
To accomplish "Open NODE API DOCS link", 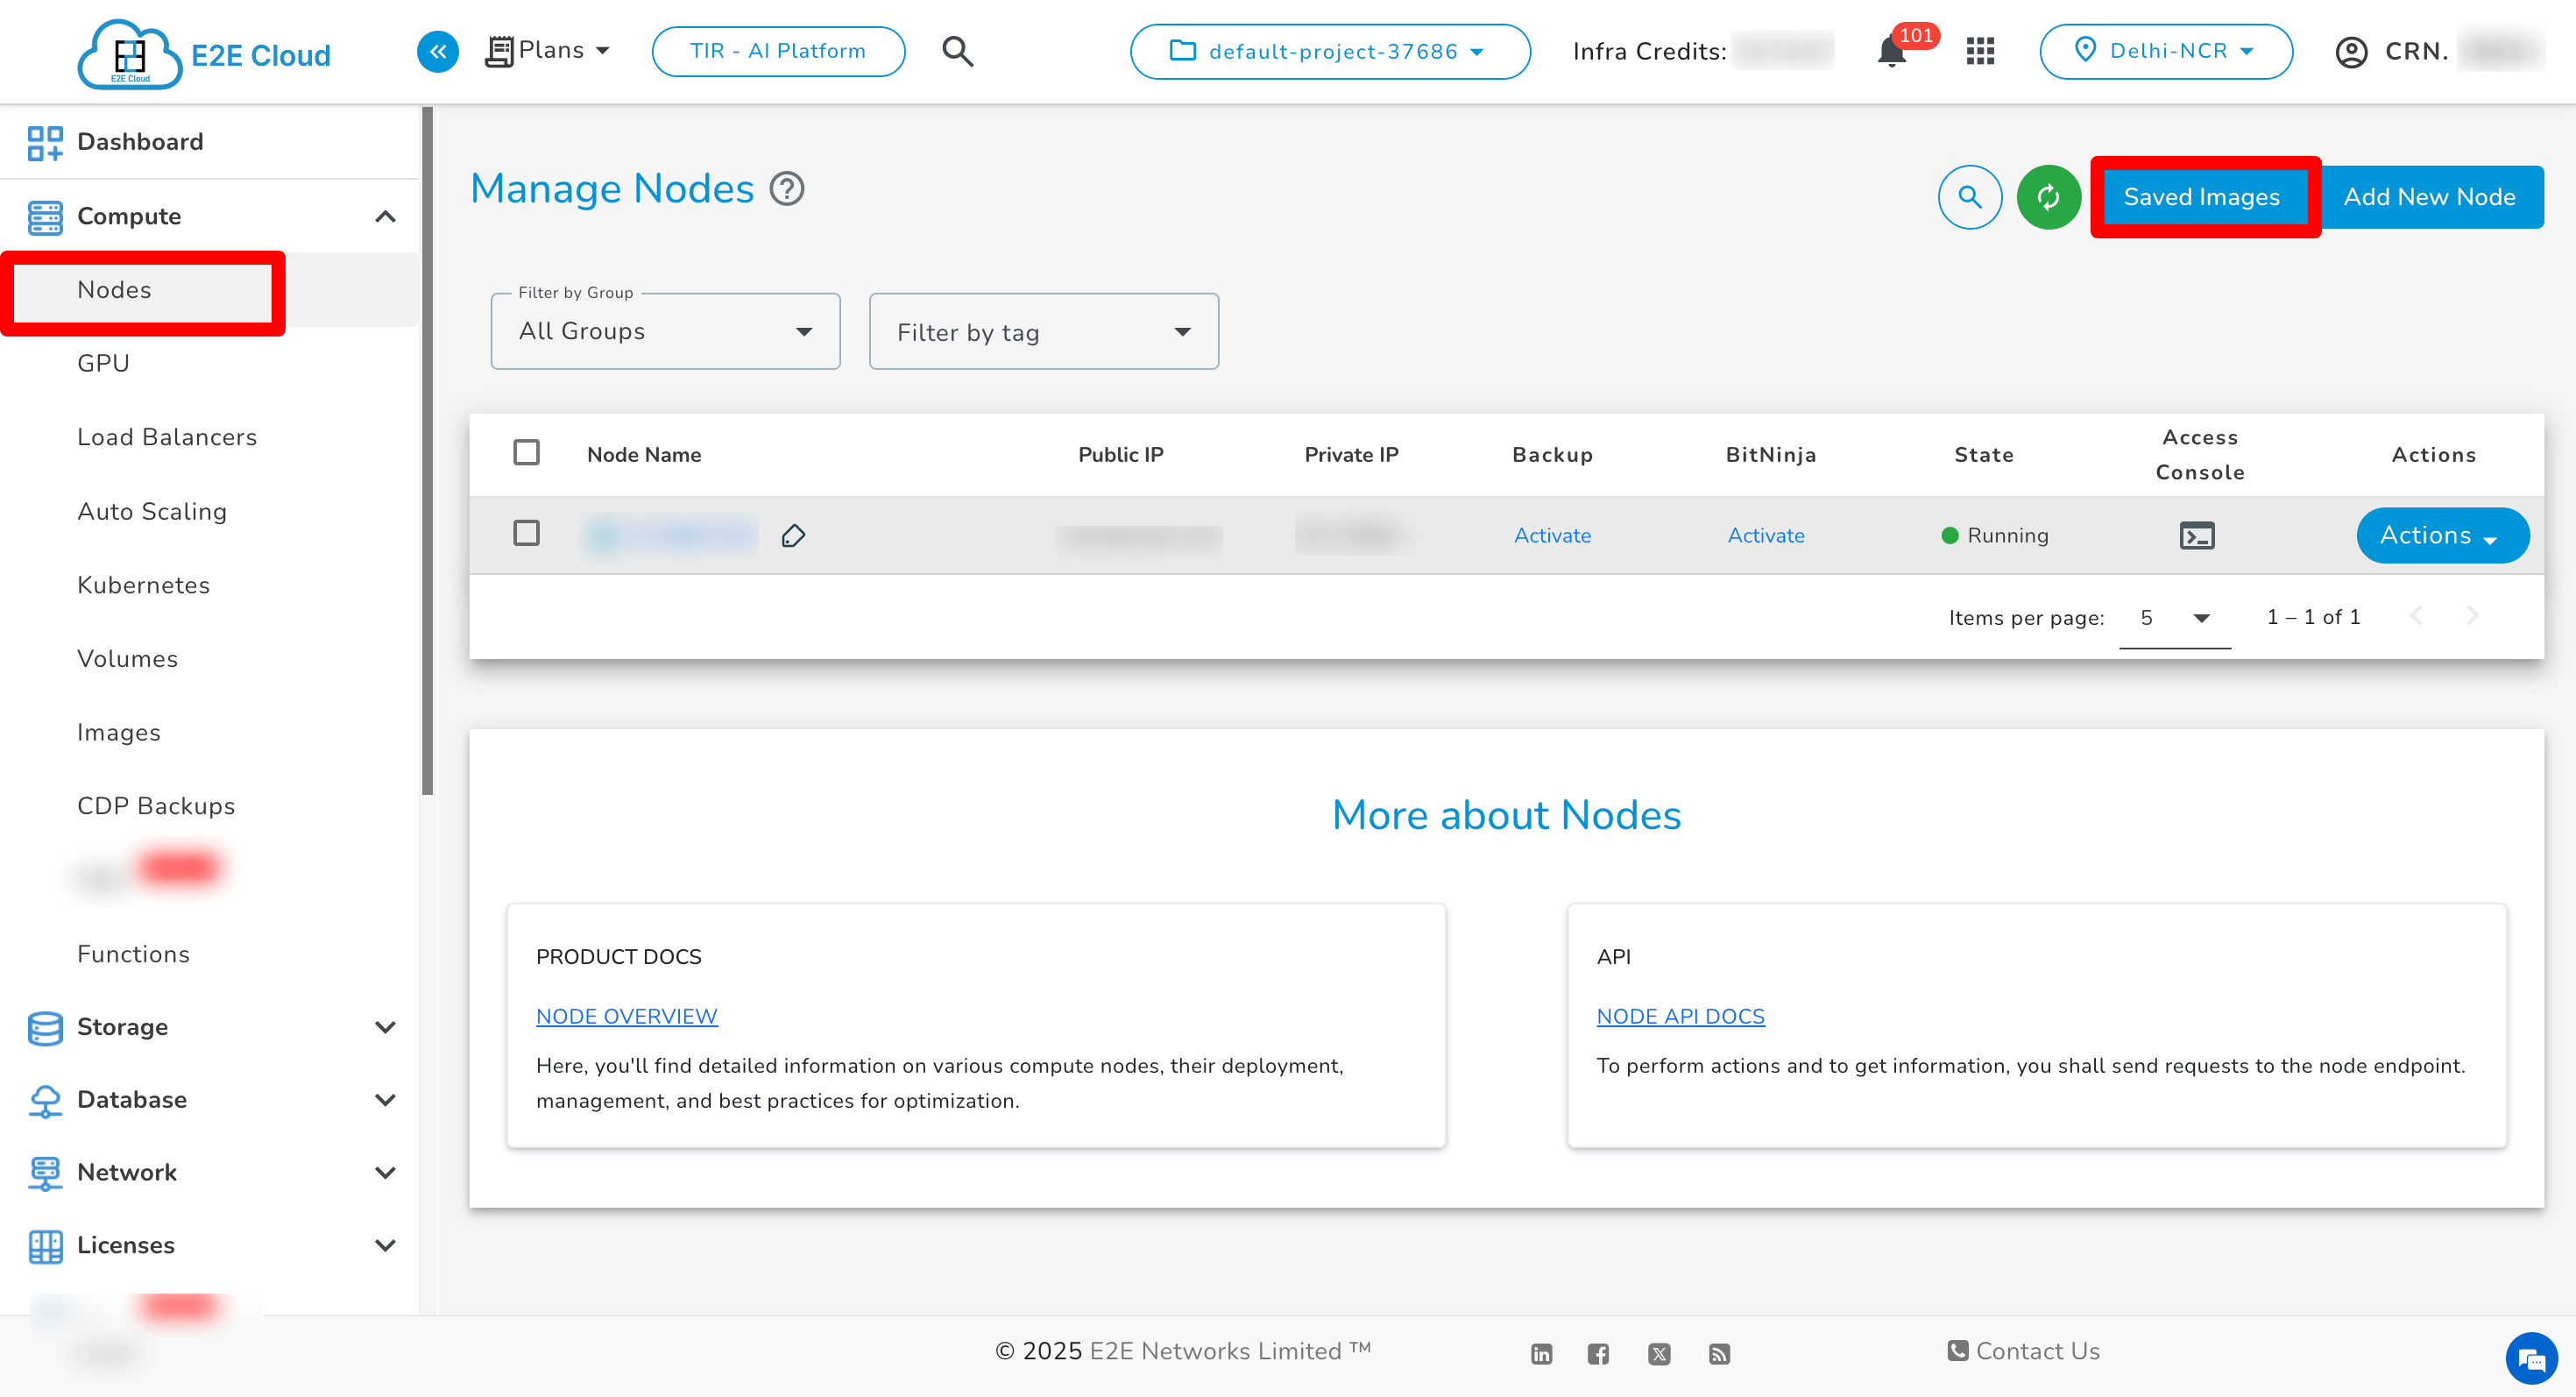I will [1680, 1016].
